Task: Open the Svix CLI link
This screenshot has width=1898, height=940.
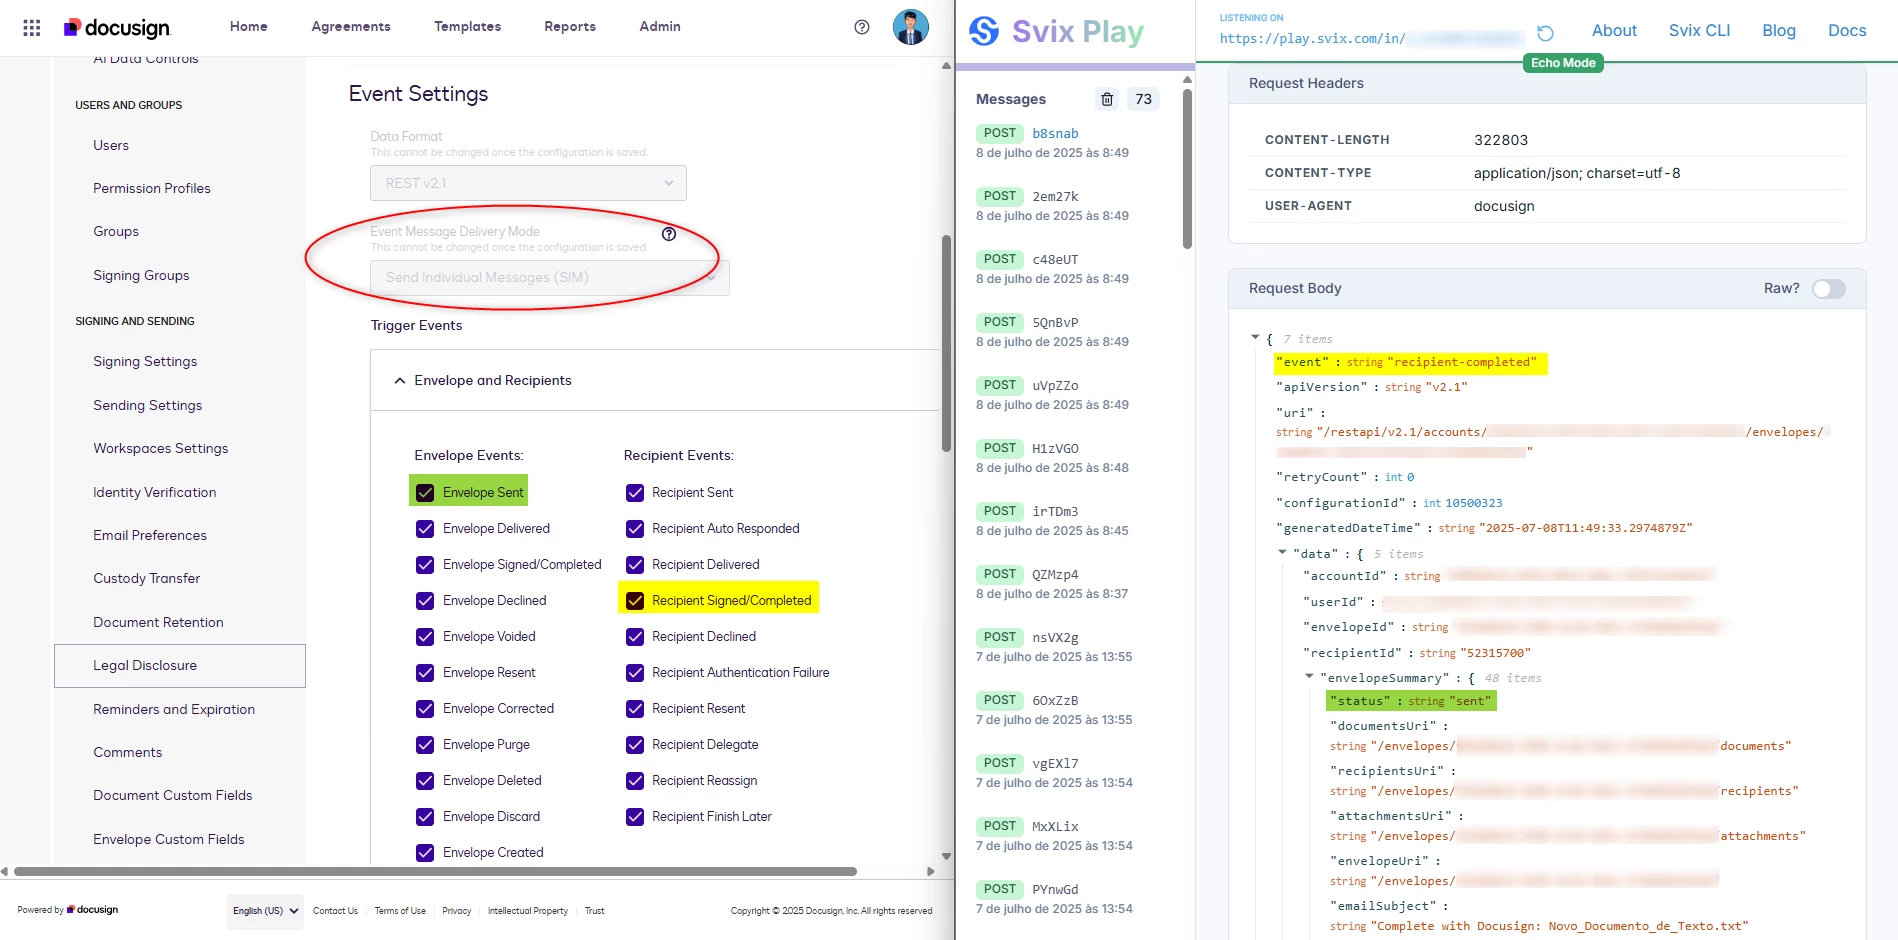Action: 1699,31
